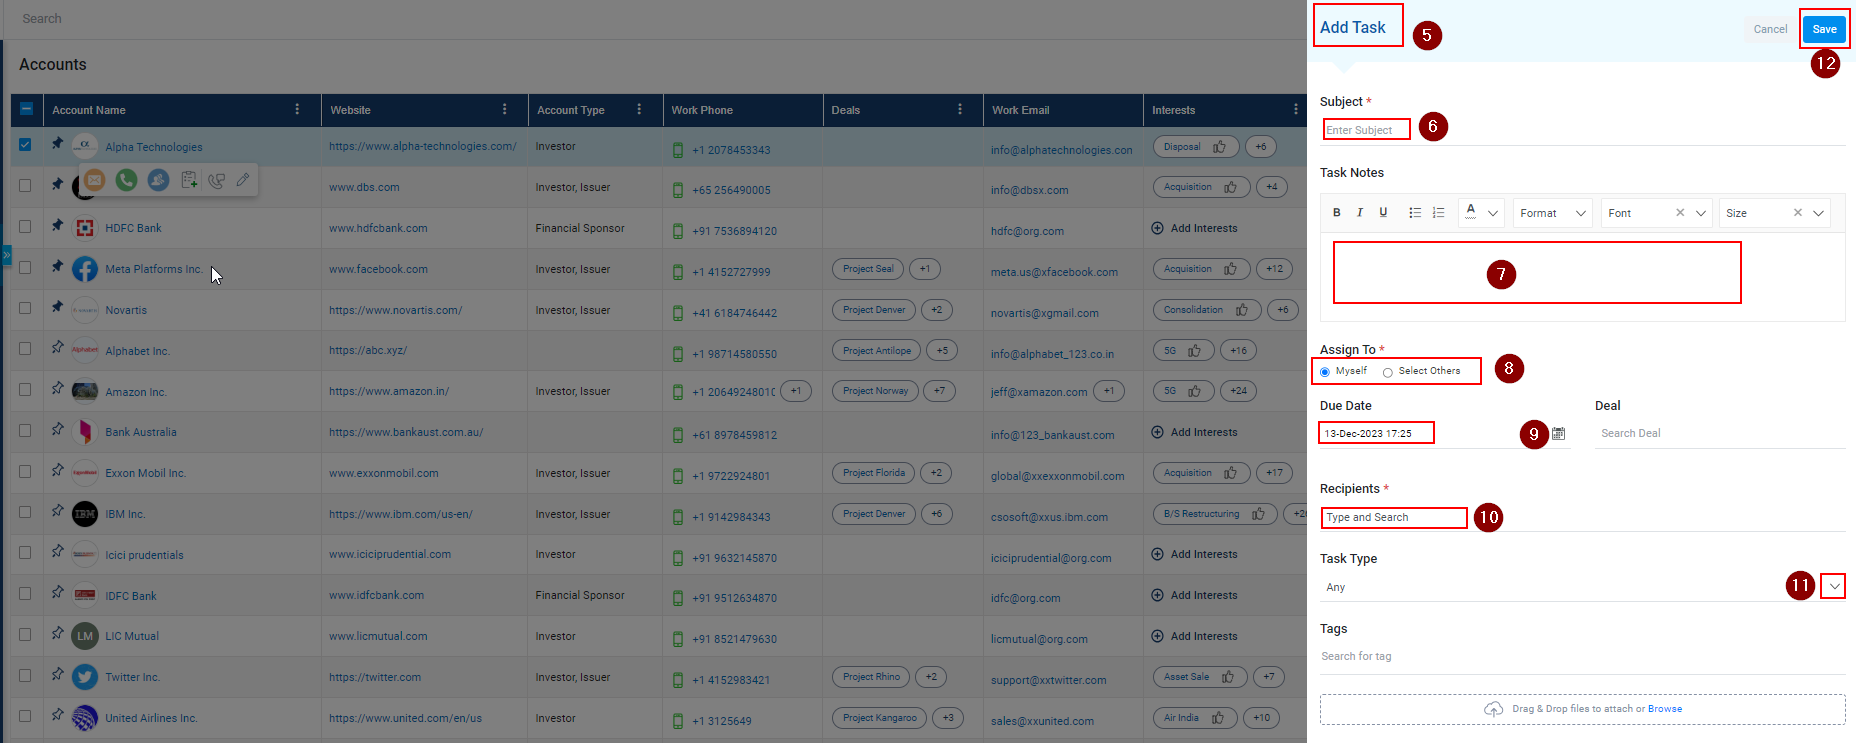Expand the left sidebar with double-arrow
This screenshot has width=1856, height=743.
6,255
